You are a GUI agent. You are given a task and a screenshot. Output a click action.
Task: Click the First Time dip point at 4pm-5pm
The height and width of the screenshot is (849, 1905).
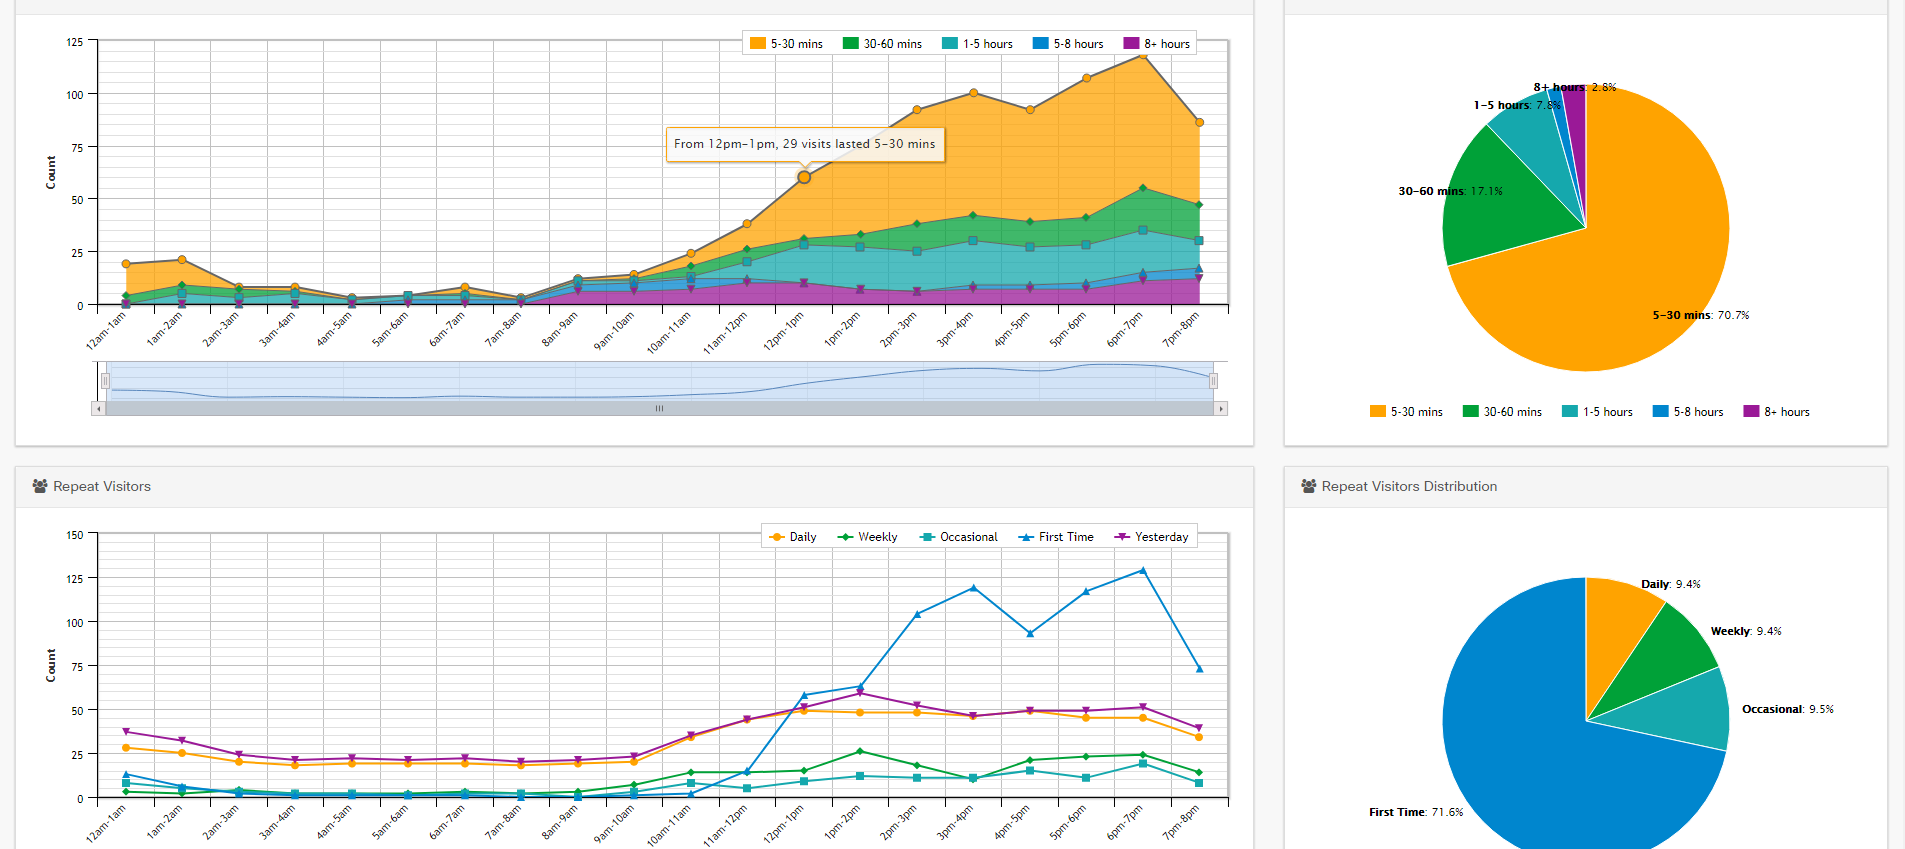1030,633
